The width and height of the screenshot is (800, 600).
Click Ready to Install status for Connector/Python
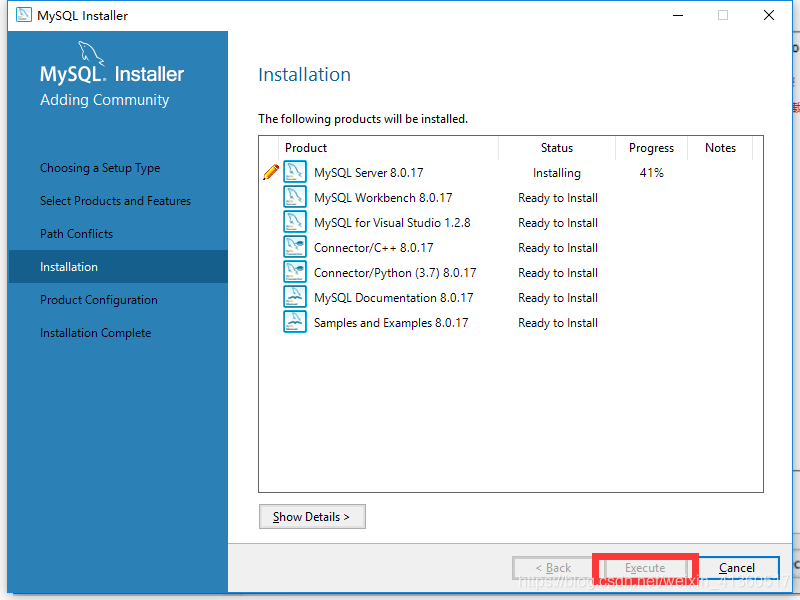[x=558, y=273]
